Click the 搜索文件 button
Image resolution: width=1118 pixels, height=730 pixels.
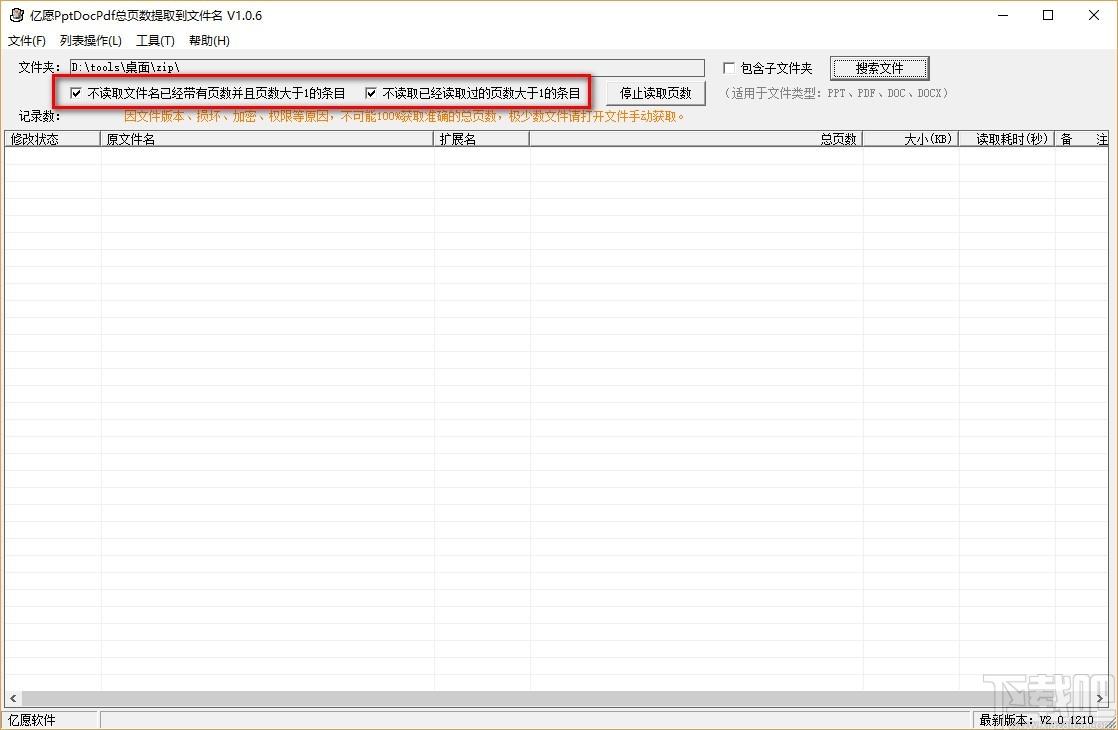point(879,68)
